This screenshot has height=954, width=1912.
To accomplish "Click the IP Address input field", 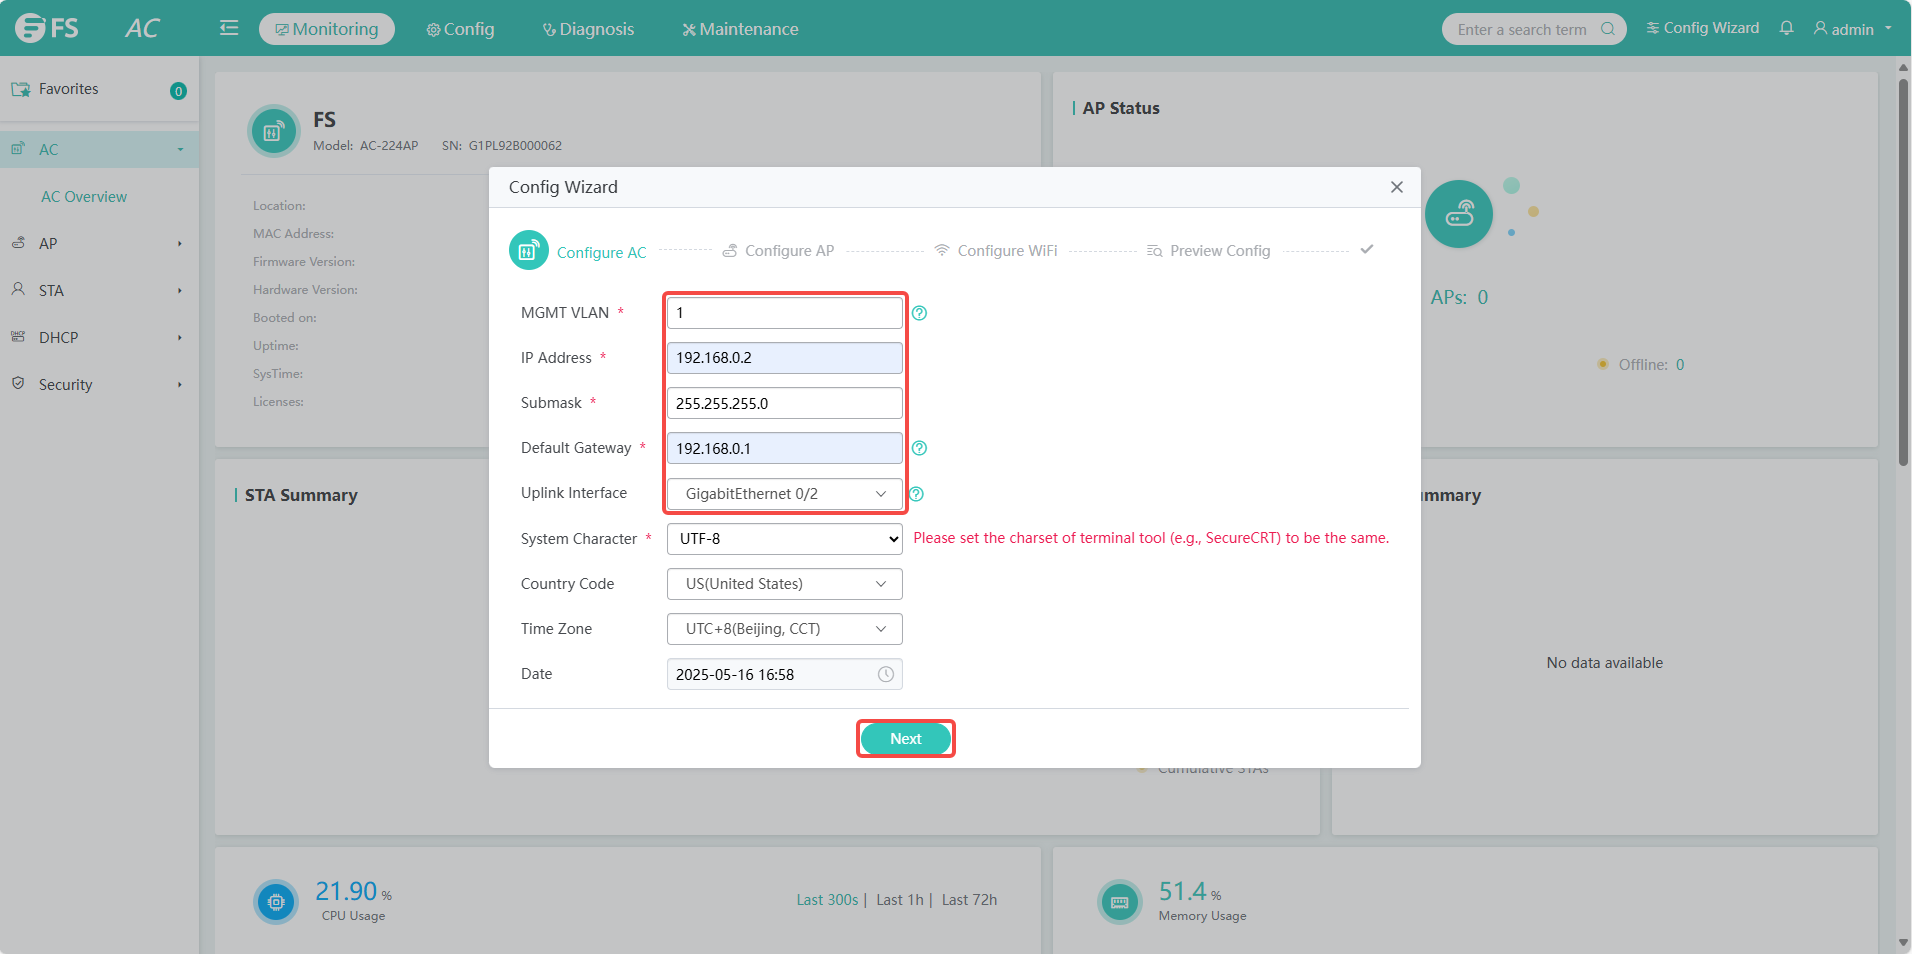I will point(784,358).
